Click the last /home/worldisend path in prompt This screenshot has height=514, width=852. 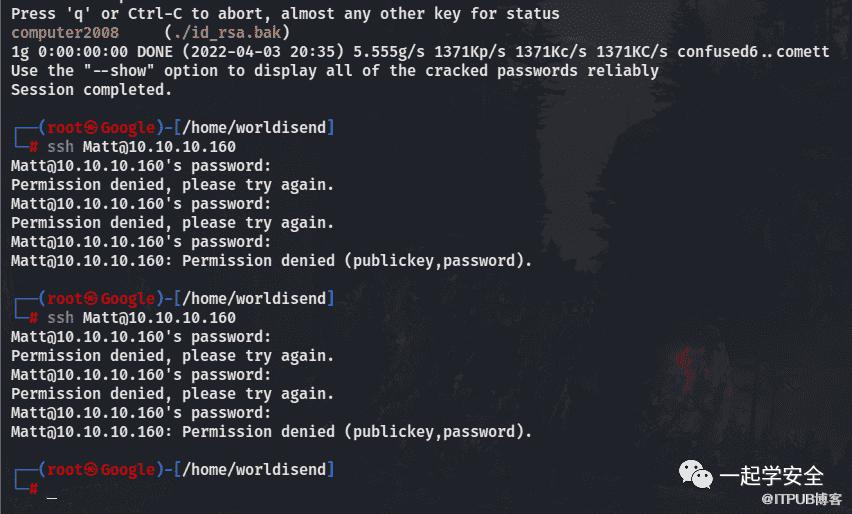254,470
